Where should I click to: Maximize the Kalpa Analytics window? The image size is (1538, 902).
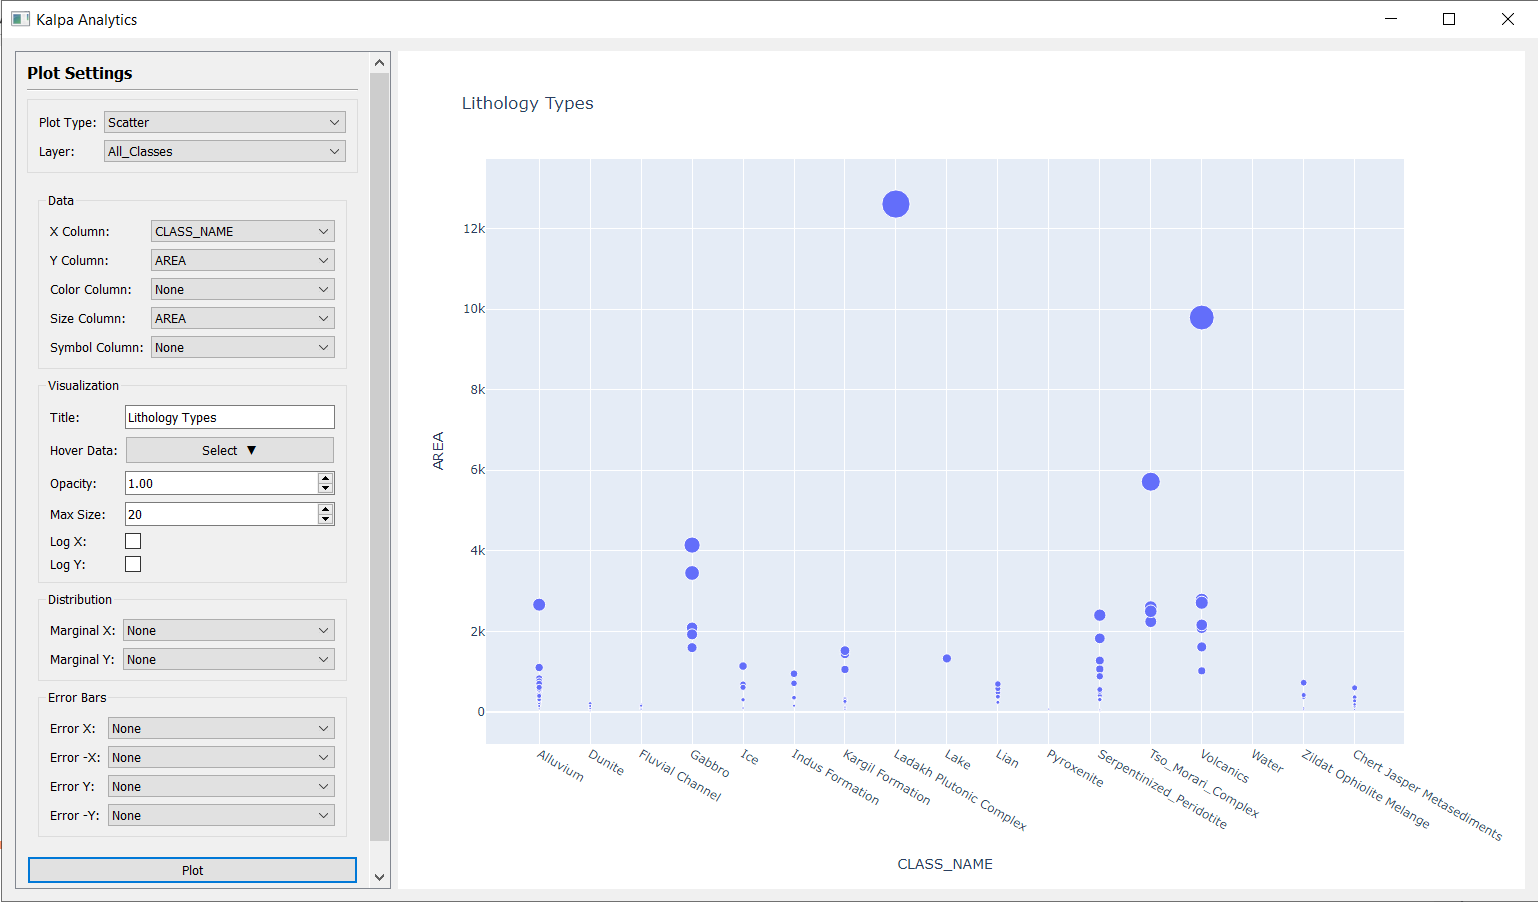point(1448,19)
